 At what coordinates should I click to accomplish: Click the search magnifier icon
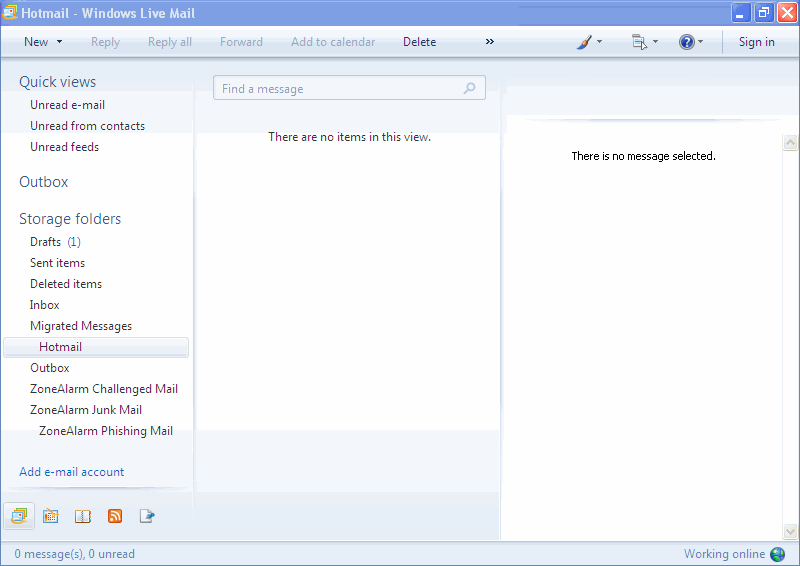pos(469,88)
